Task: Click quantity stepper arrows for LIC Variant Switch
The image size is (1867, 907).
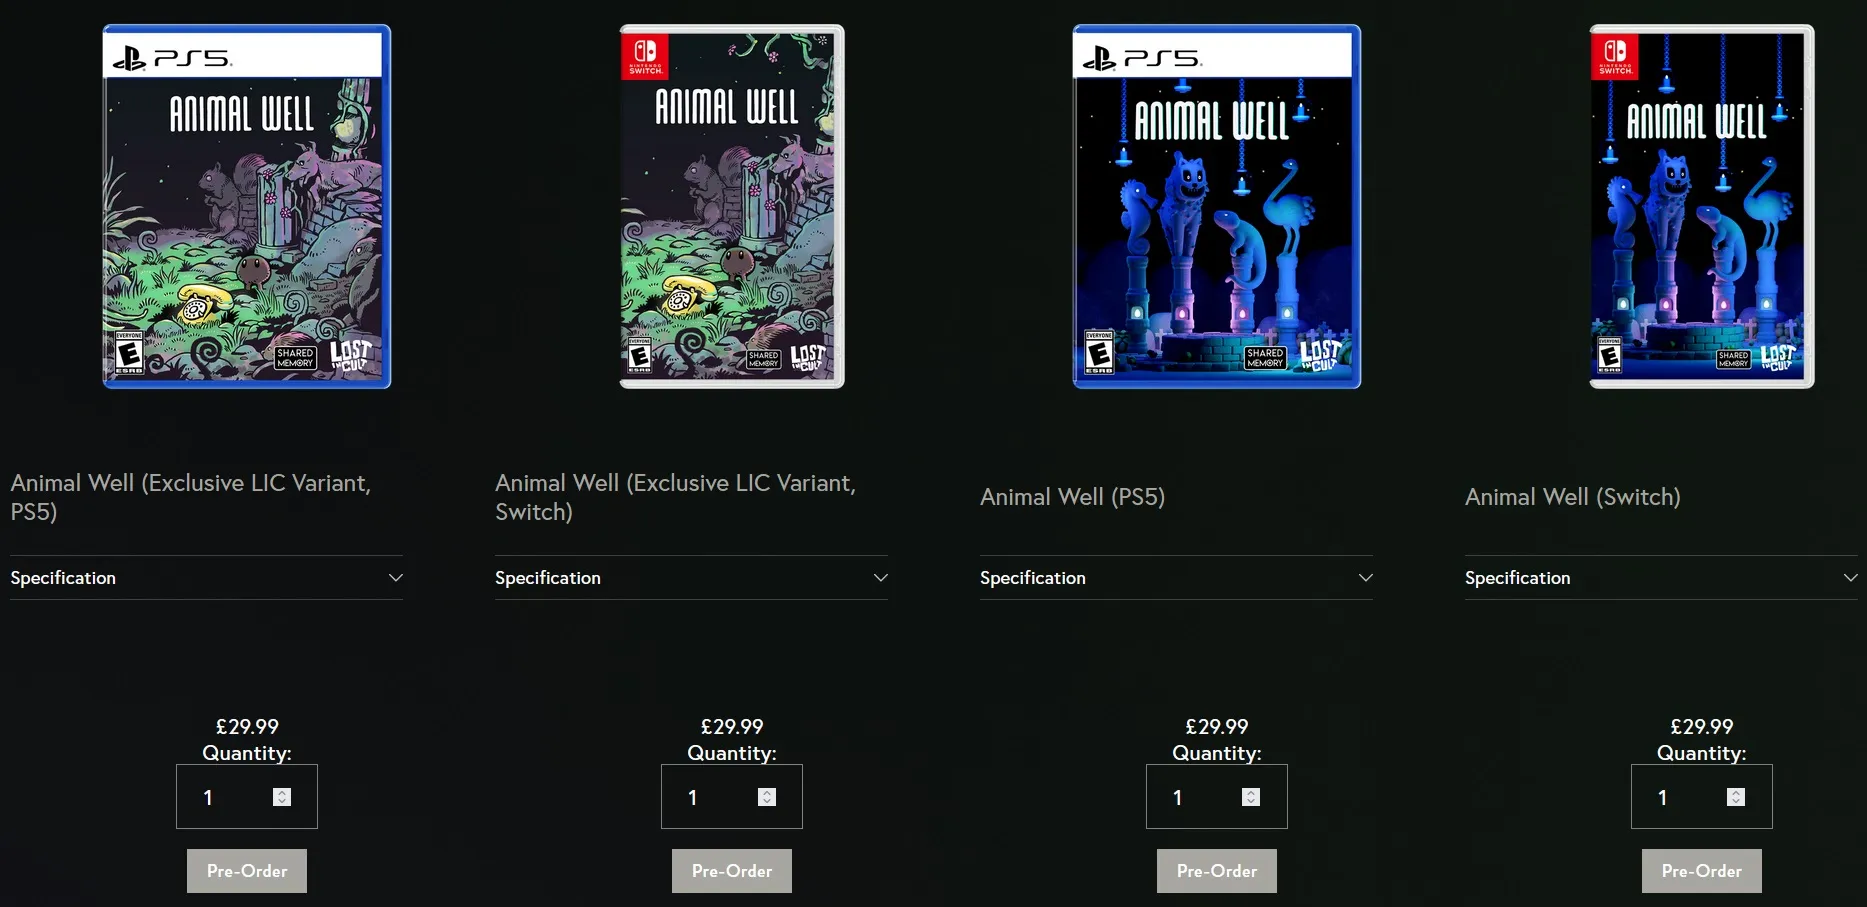Action: pos(767,797)
